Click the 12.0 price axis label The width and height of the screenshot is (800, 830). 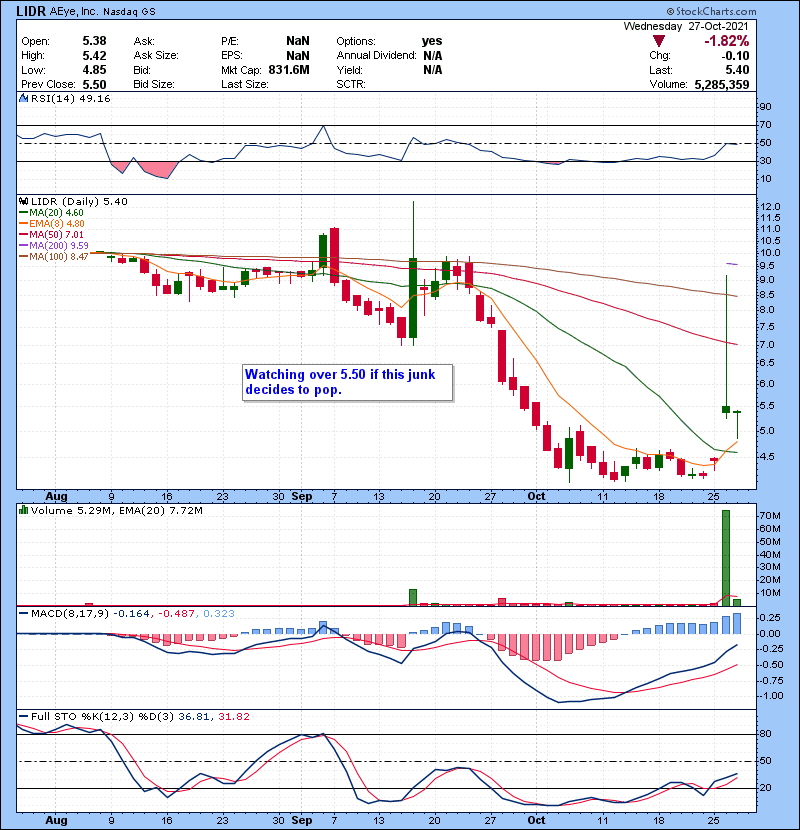tap(769, 206)
